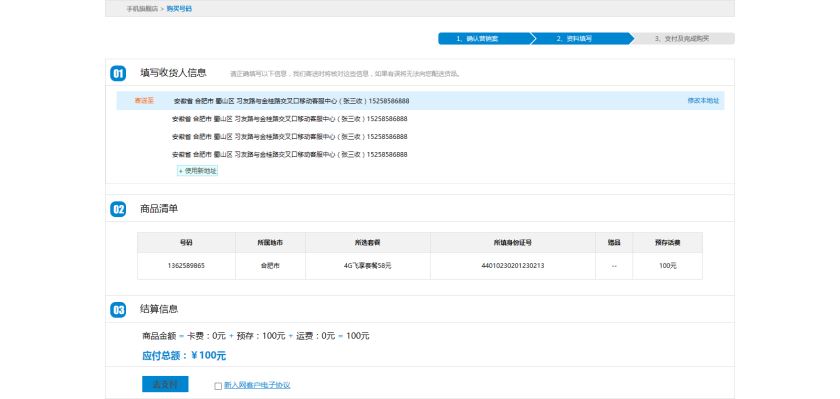Viewport: 840px width, 399px height.
Task: Click the phone number 1362589865 cell
Action: coord(186,266)
